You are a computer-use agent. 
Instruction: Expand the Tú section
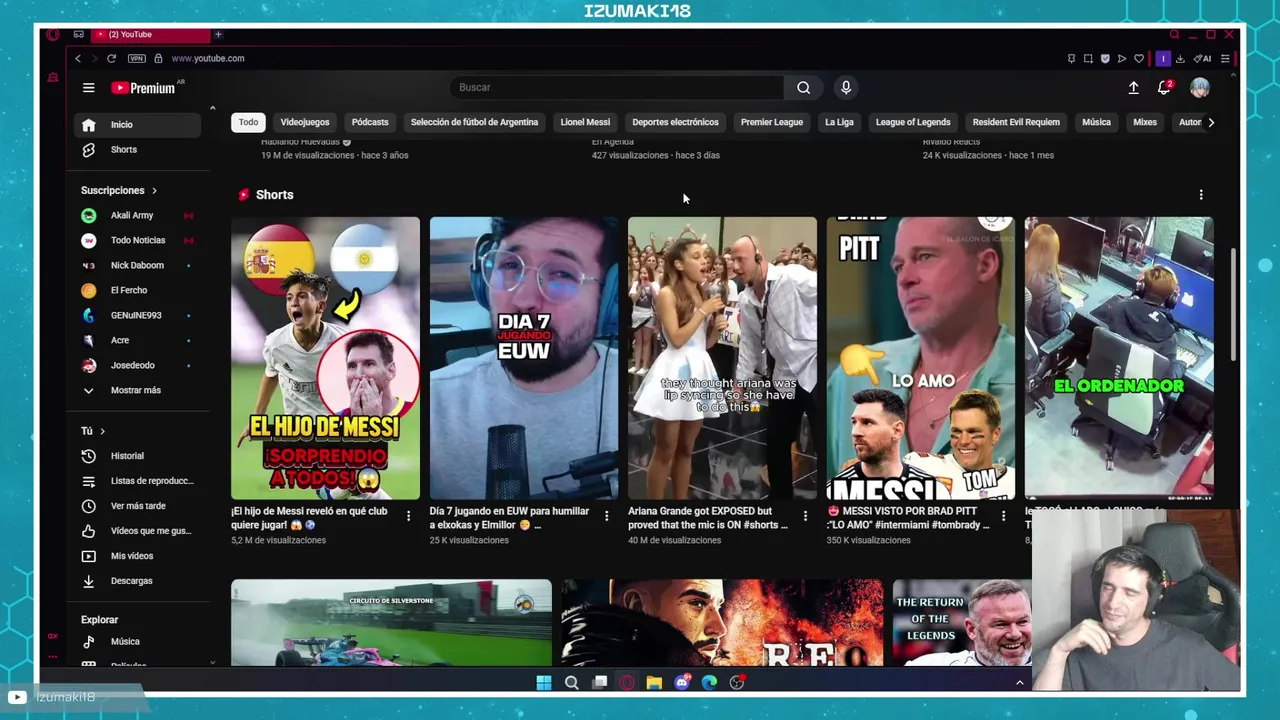(93, 431)
